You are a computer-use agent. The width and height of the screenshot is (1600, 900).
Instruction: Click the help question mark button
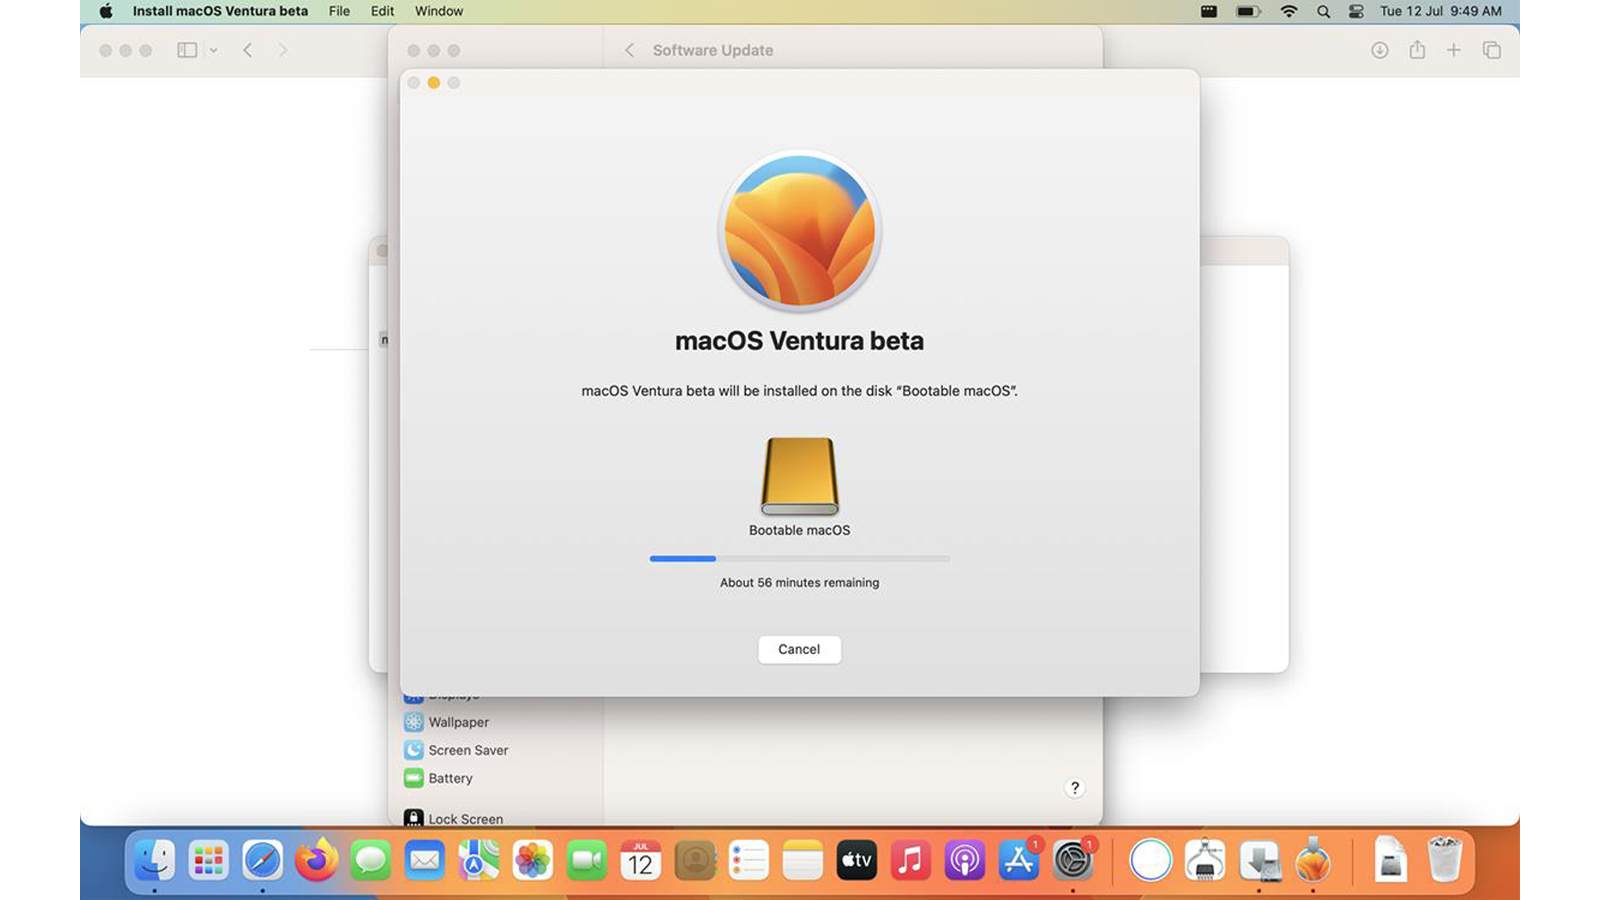(1075, 788)
